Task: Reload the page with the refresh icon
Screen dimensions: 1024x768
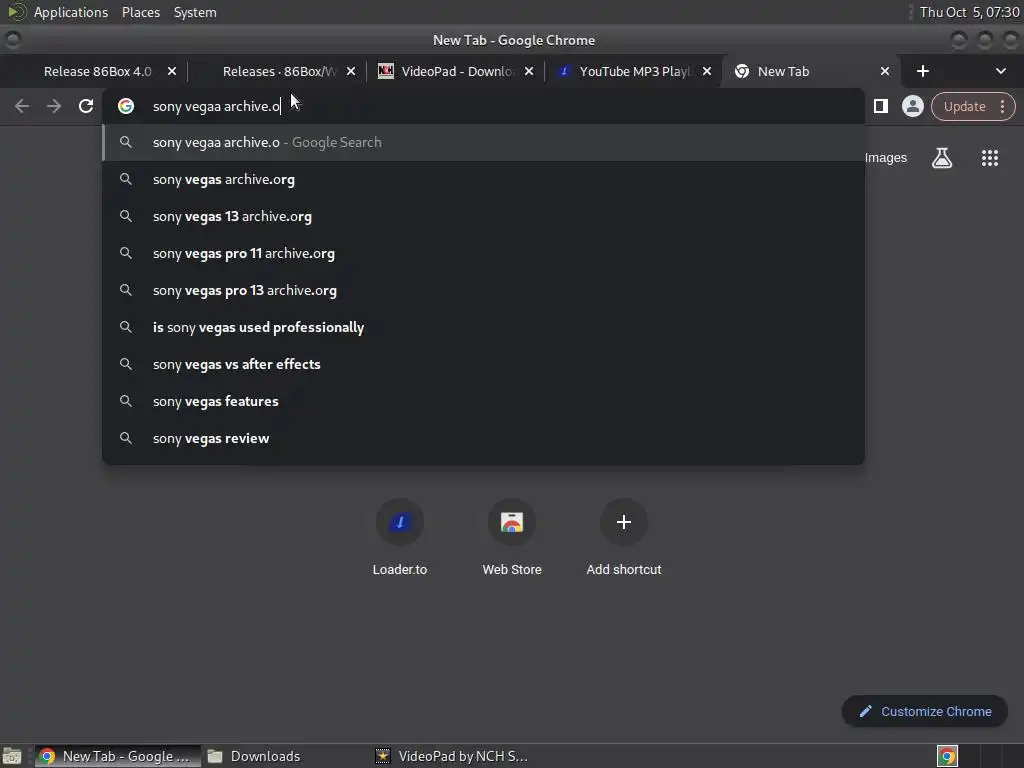Action: click(x=86, y=106)
